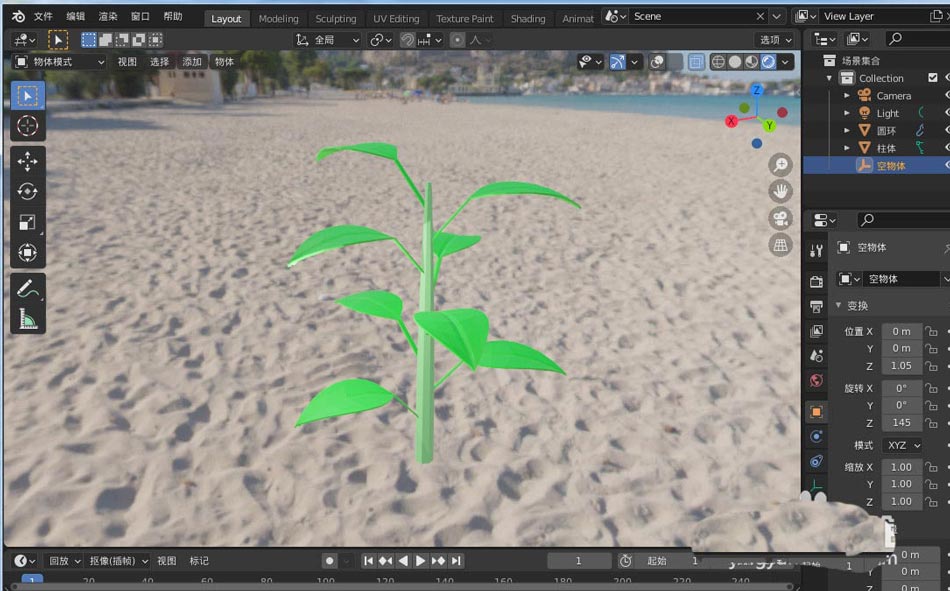Toggle viewport overlays button

tap(657, 62)
